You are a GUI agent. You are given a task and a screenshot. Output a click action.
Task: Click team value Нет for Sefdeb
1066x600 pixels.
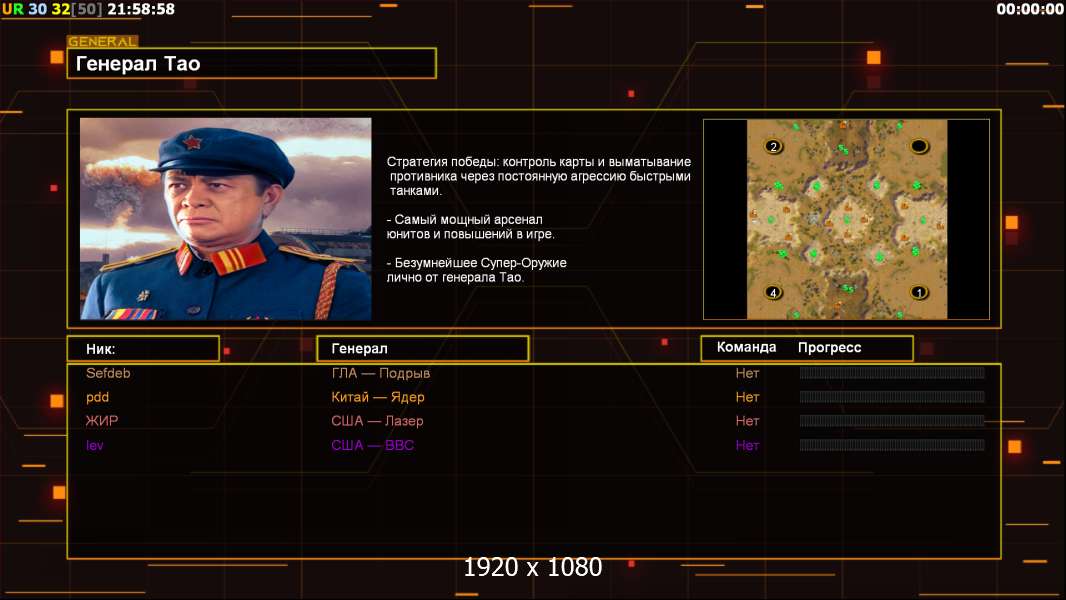point(747,373)
